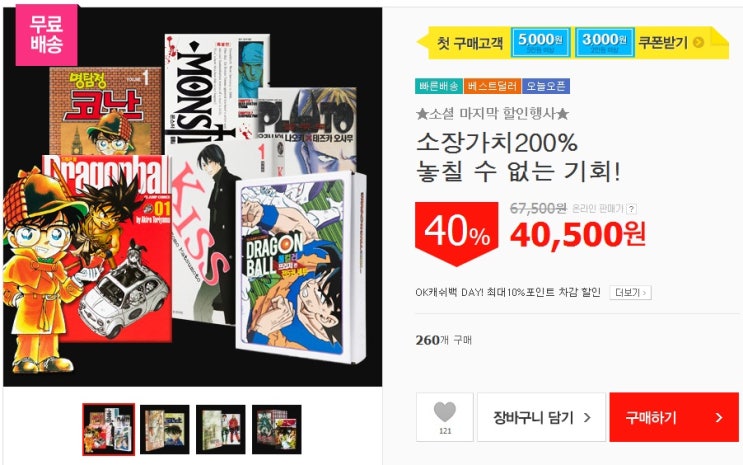
Task: Click the heart wishlist icon
Action: point(444,411)
